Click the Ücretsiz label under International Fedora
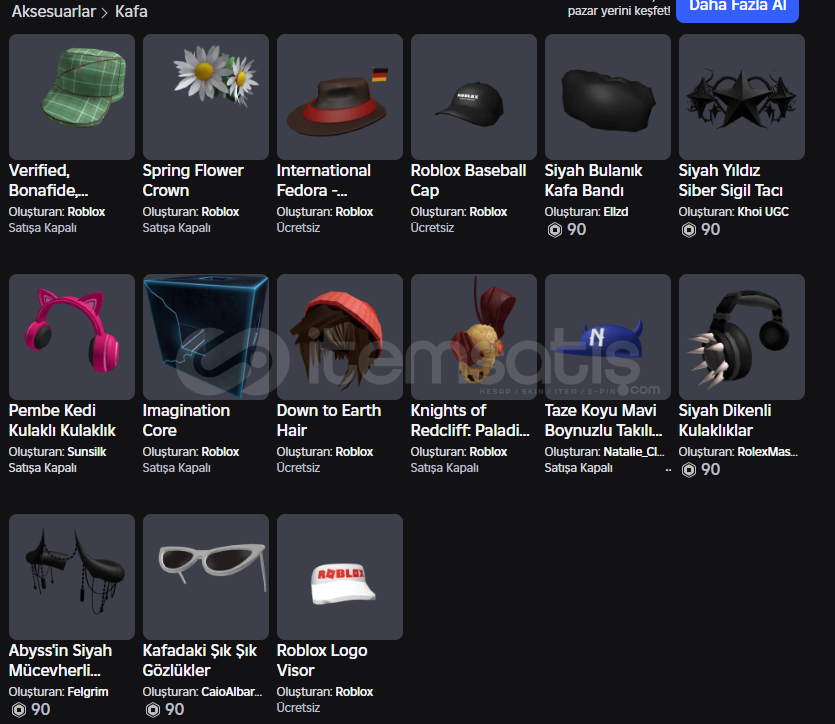Screen dimensions: 835x724 click(298, 228)
